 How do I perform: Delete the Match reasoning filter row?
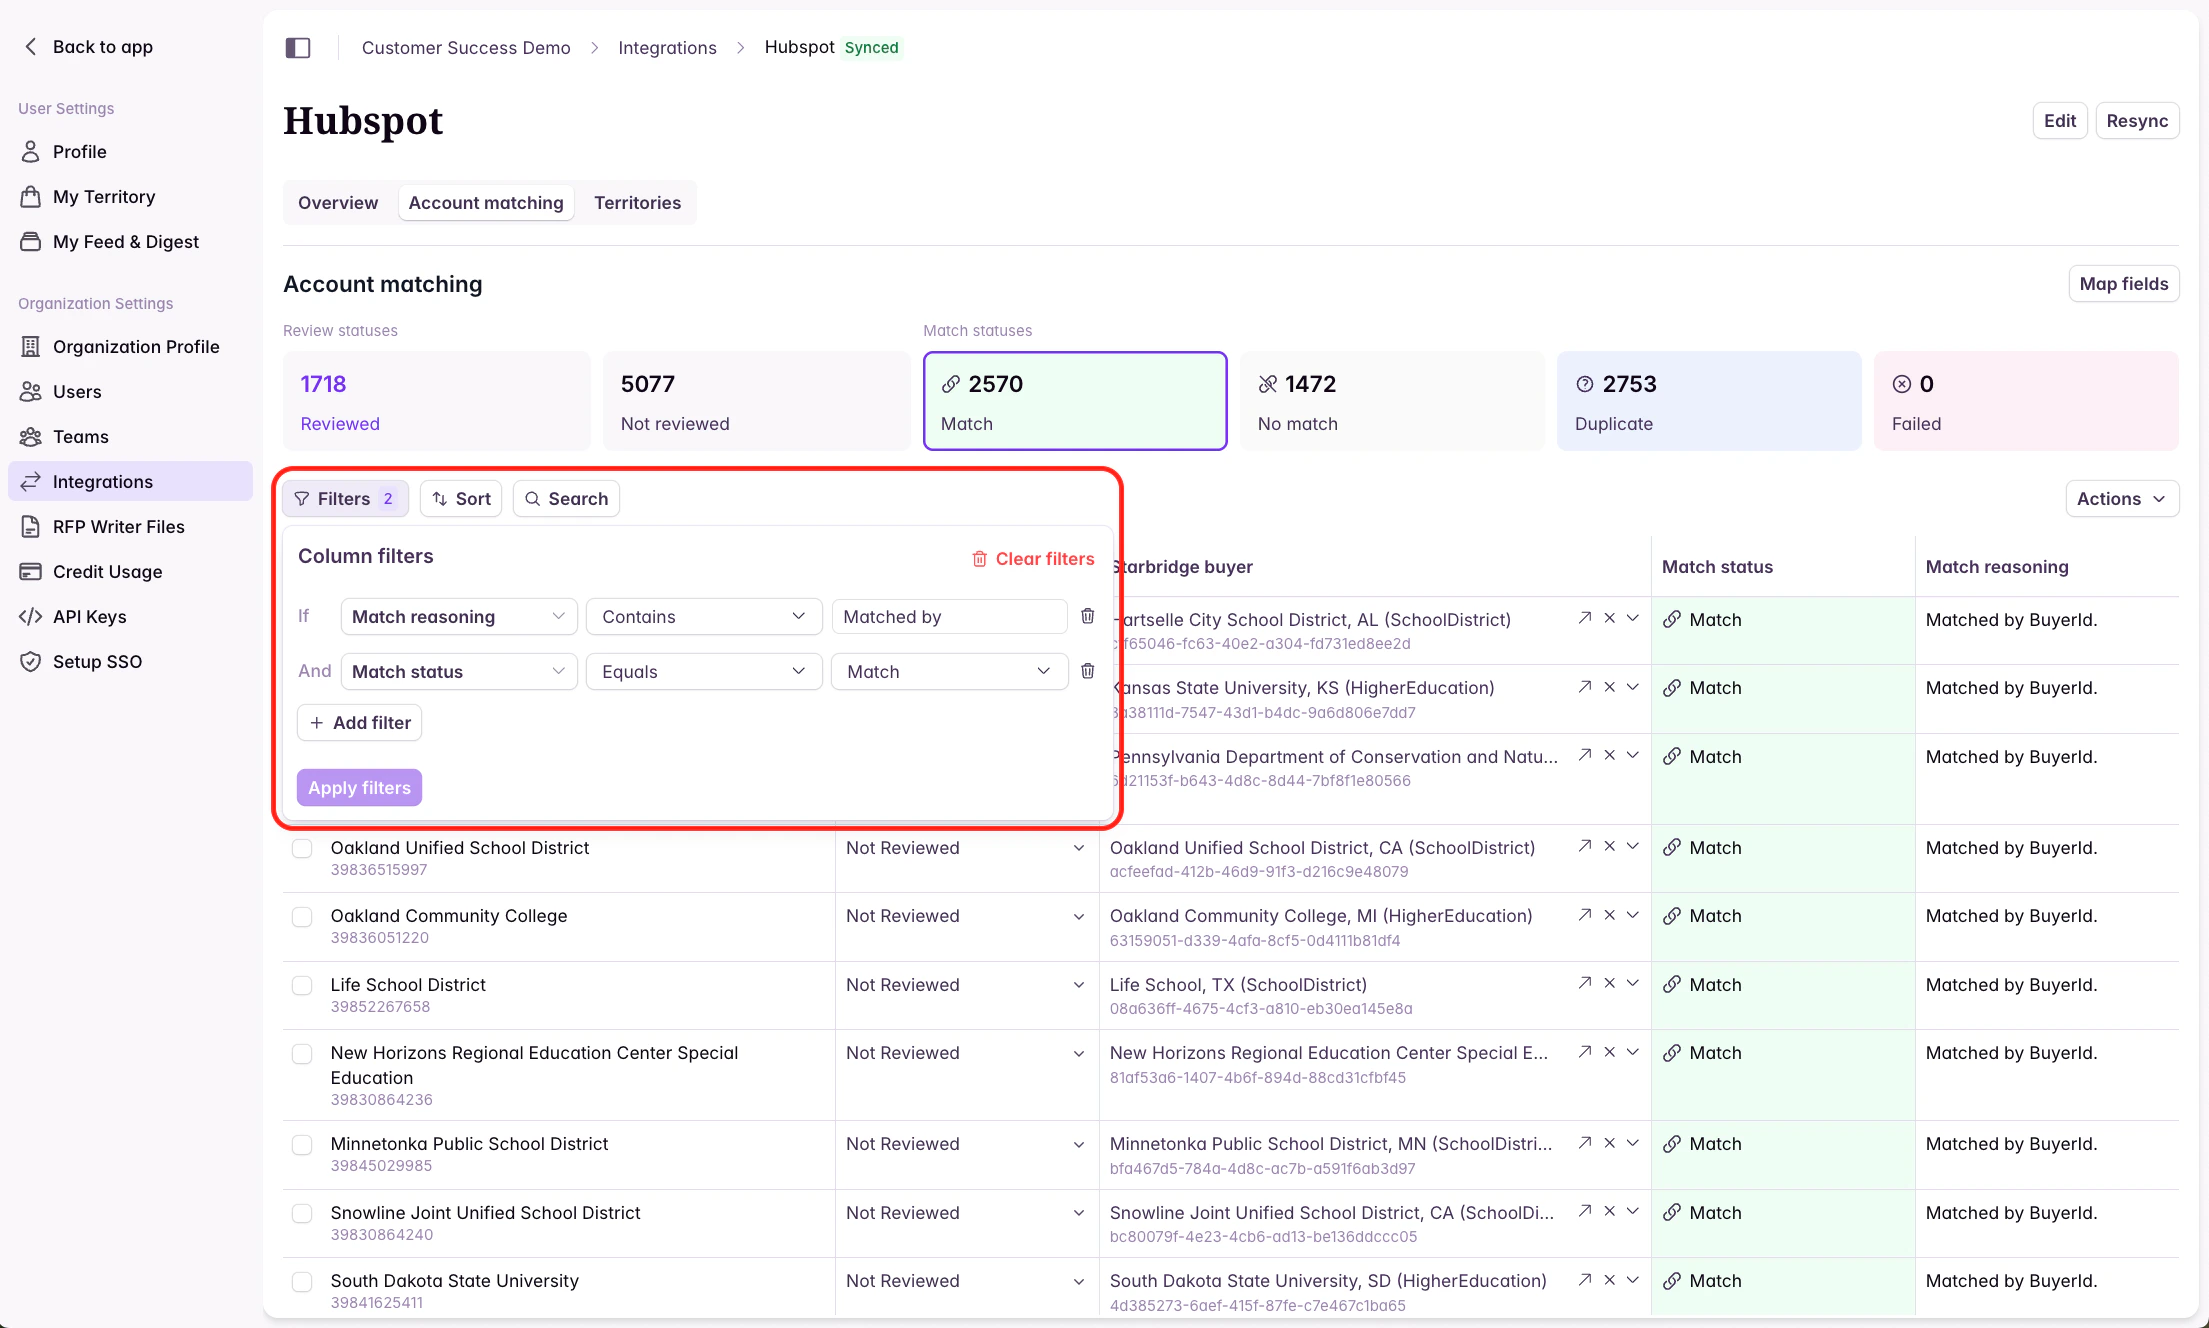(x=1087, y=616)
